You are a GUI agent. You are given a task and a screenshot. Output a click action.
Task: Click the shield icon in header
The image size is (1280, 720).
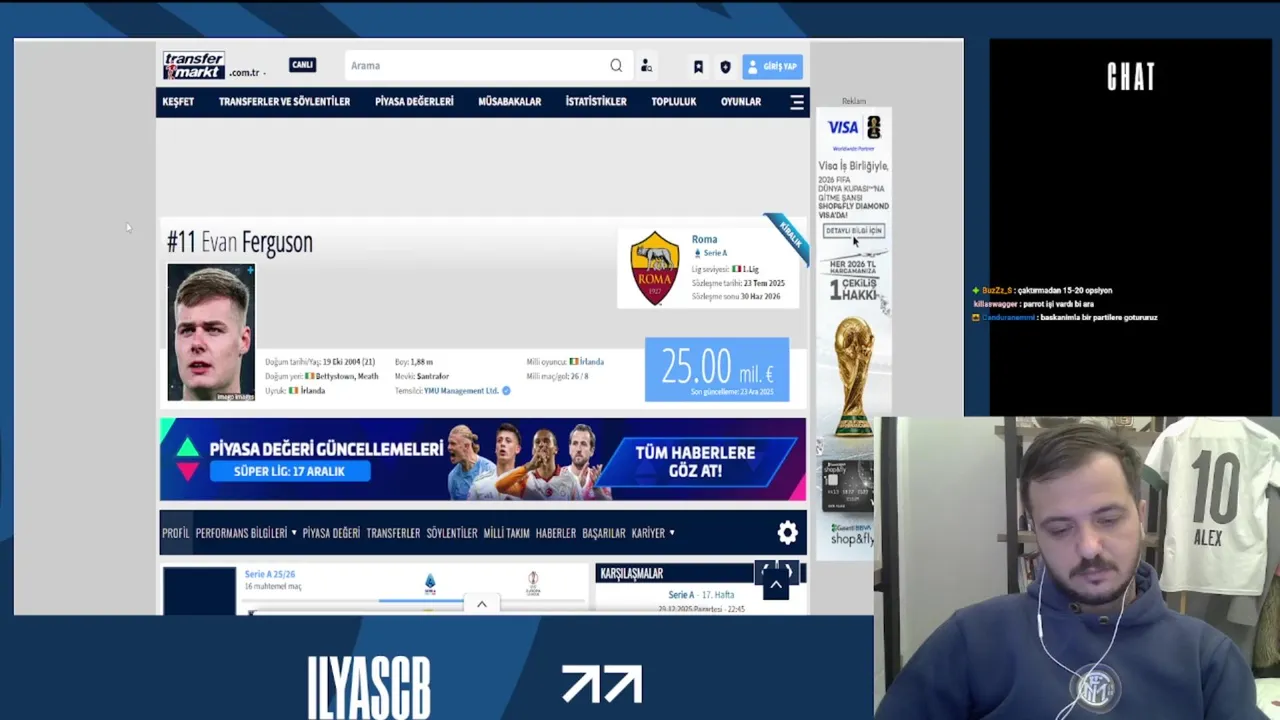click(x=725, y=67)
